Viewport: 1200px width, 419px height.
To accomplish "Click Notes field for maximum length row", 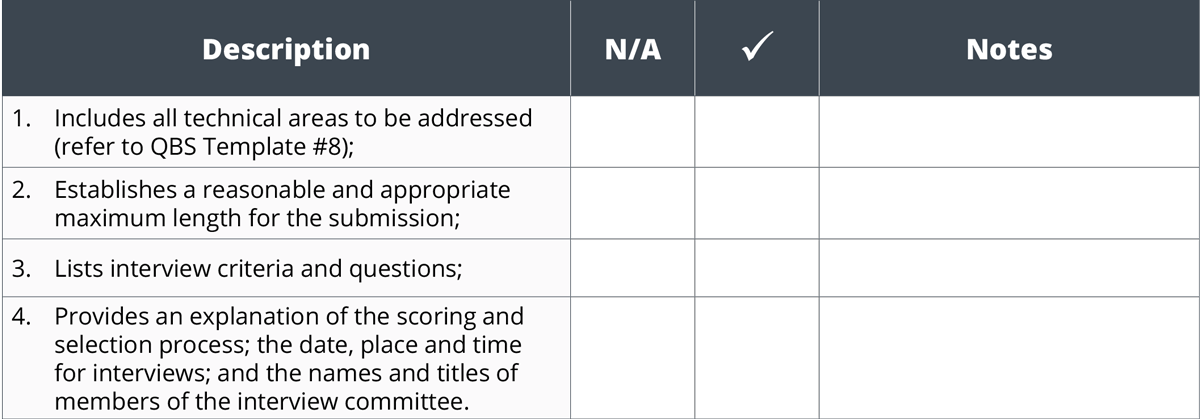I will coord(1010,203).
